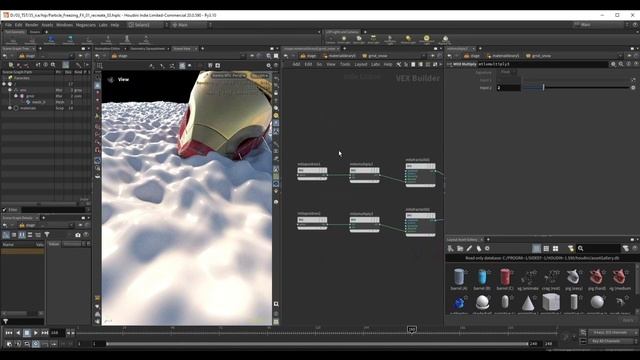Click the pencil edit icon in asset gallery toolbar

point(469,248)
